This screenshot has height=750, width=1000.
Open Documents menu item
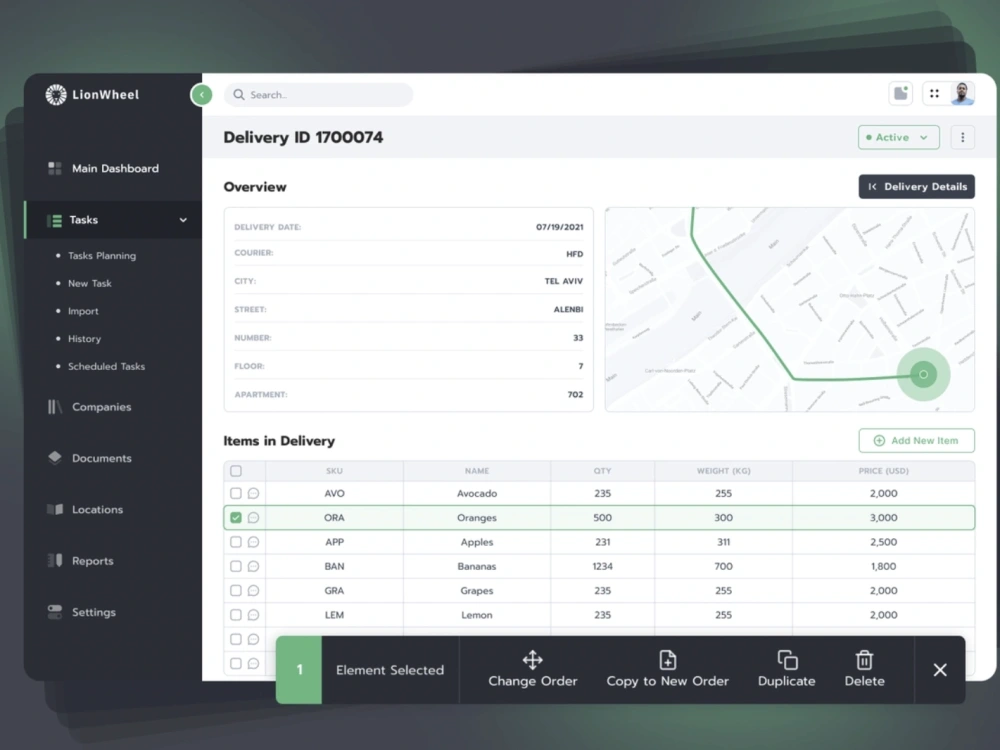click(x=101, y=458)
